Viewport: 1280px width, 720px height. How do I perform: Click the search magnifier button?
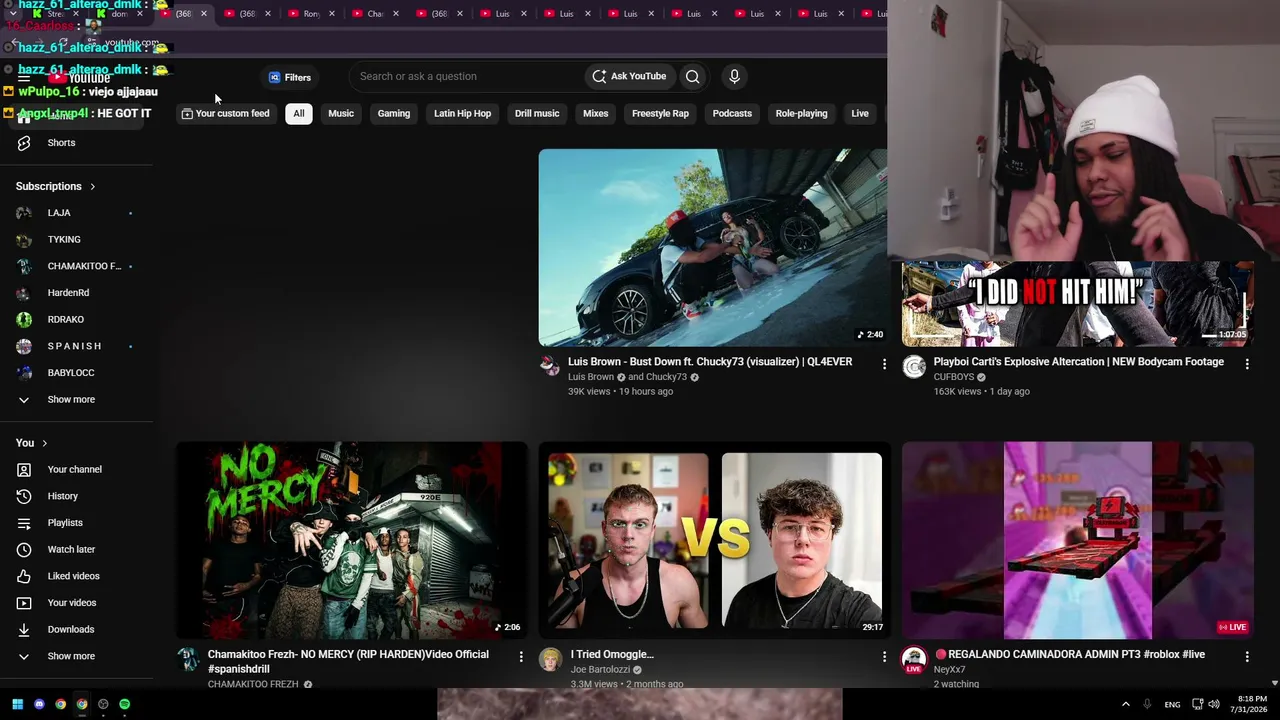692,76
